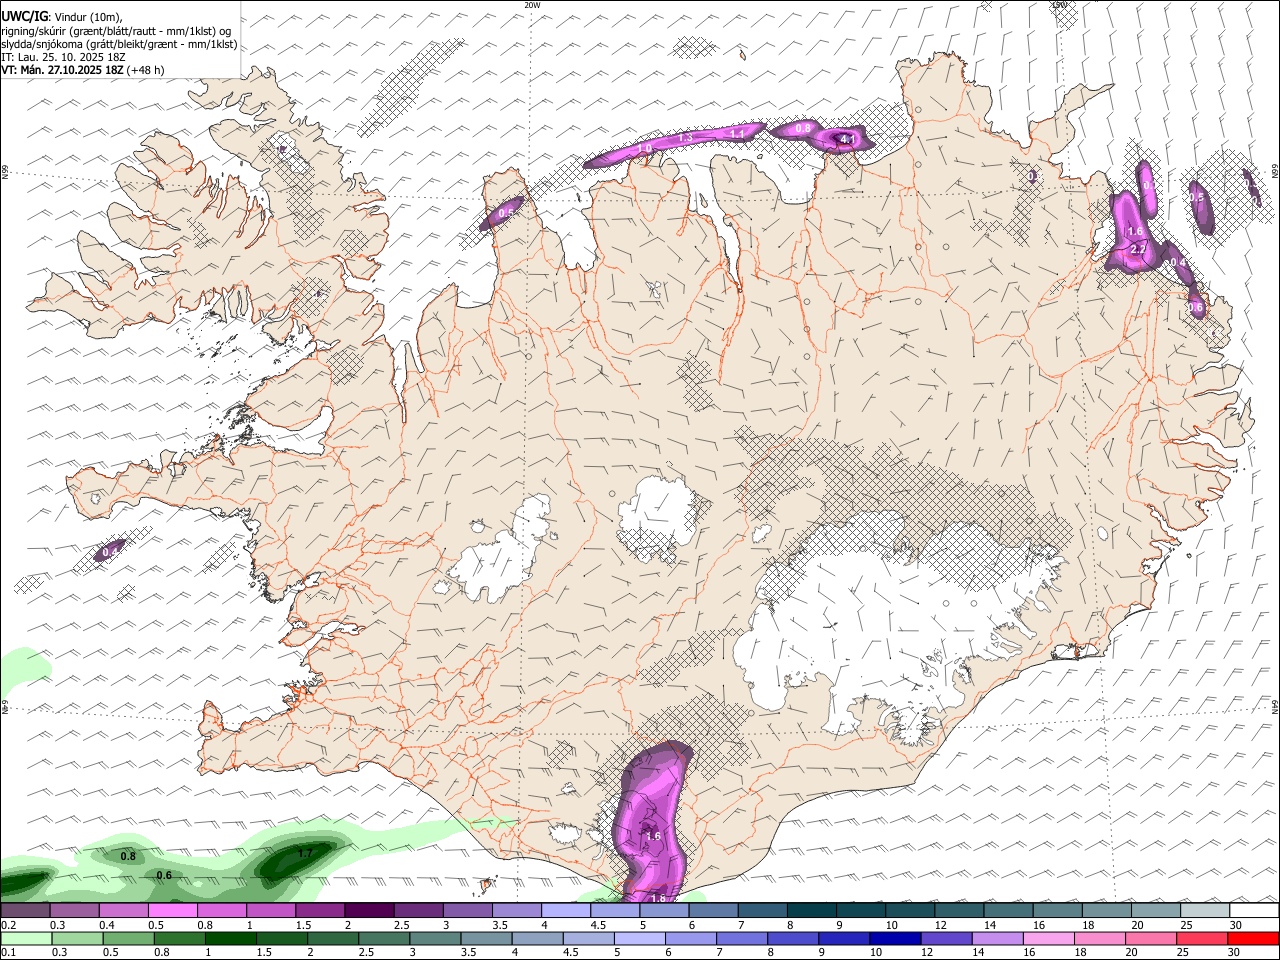Click the darkest purple 2 swatch in snow legend
This screenshot has height=960, width=1280.
coord(370,911)
